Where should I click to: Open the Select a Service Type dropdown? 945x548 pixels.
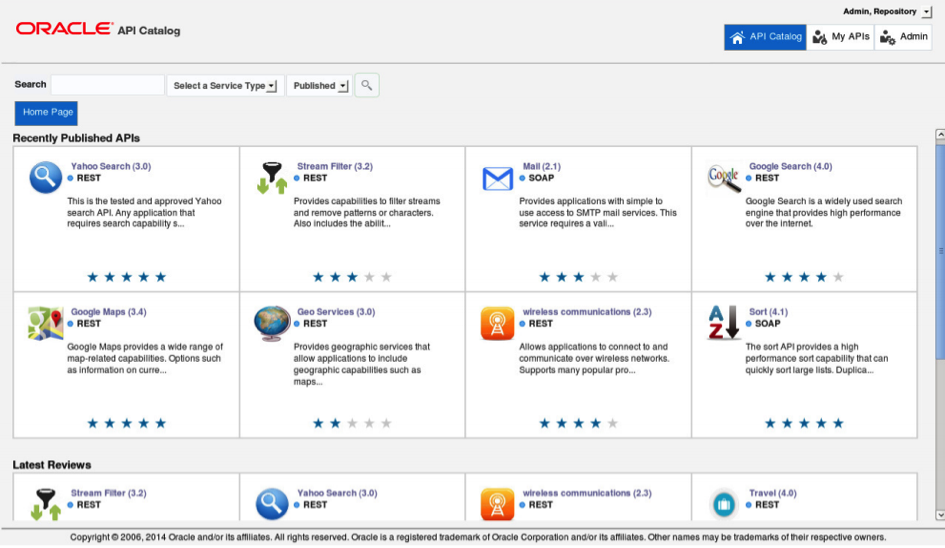[x=225, y=86]
